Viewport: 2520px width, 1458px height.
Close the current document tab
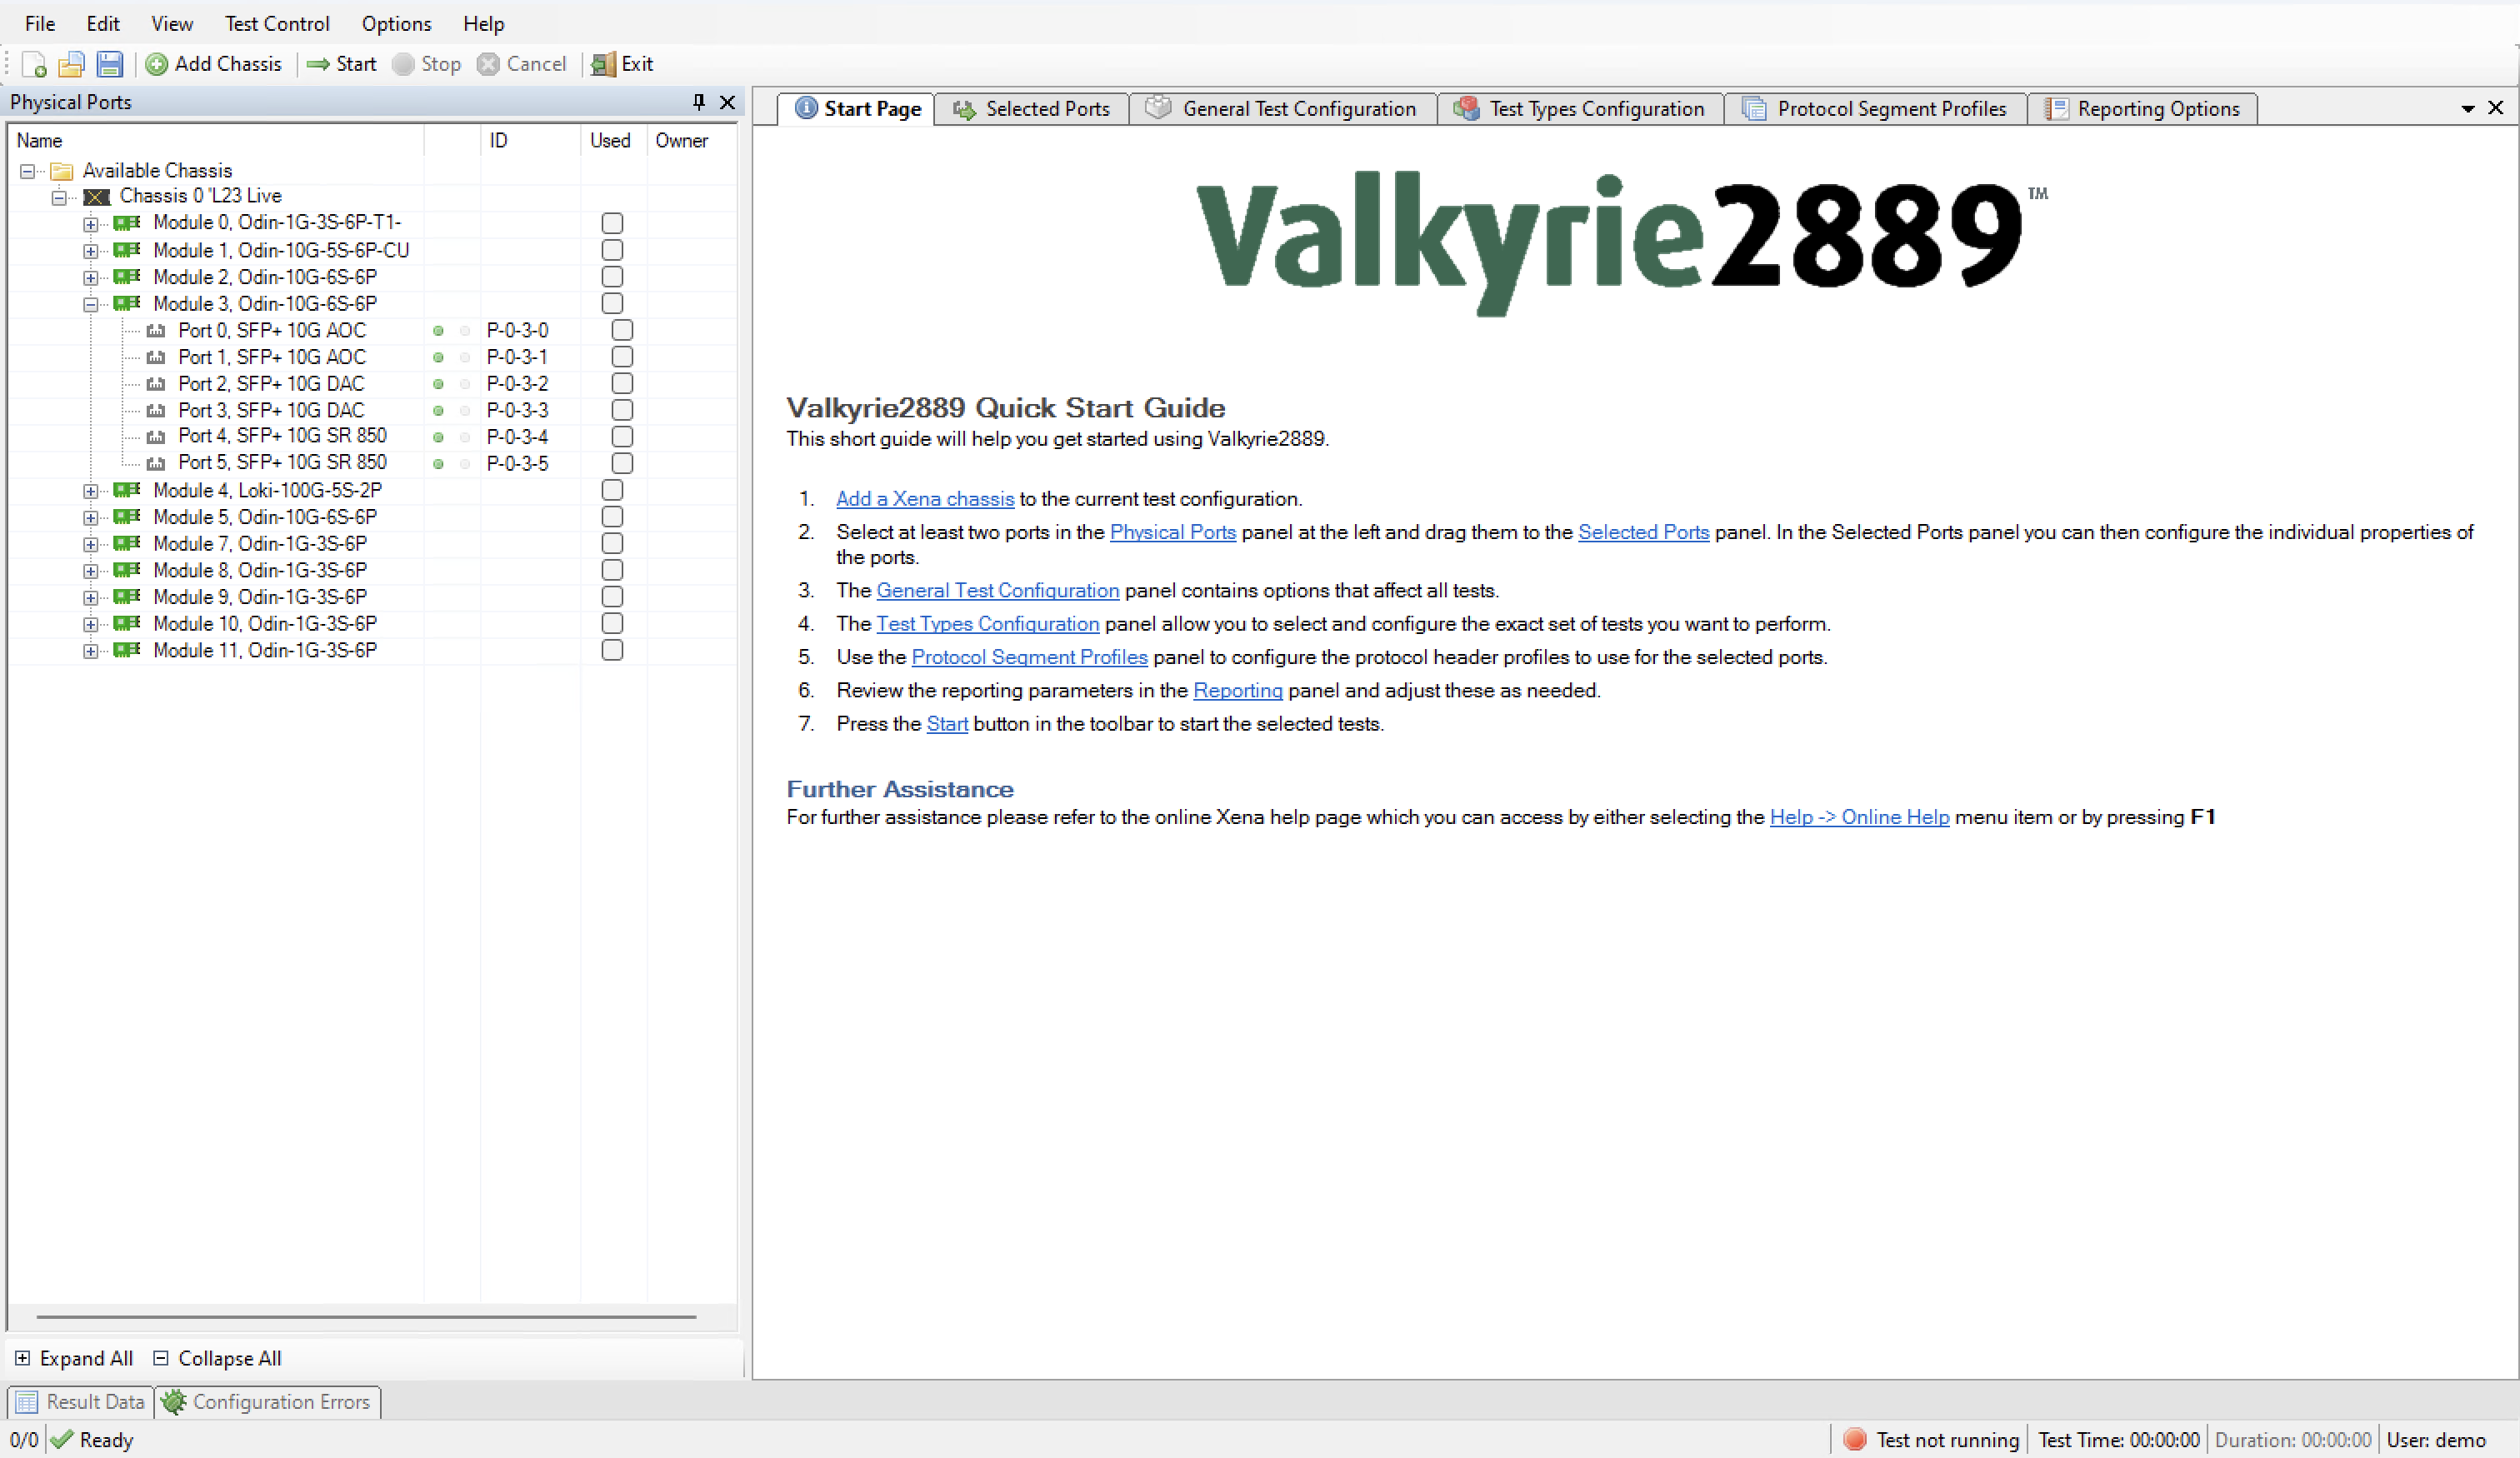pyautogui.click(x=2496, y=107)
